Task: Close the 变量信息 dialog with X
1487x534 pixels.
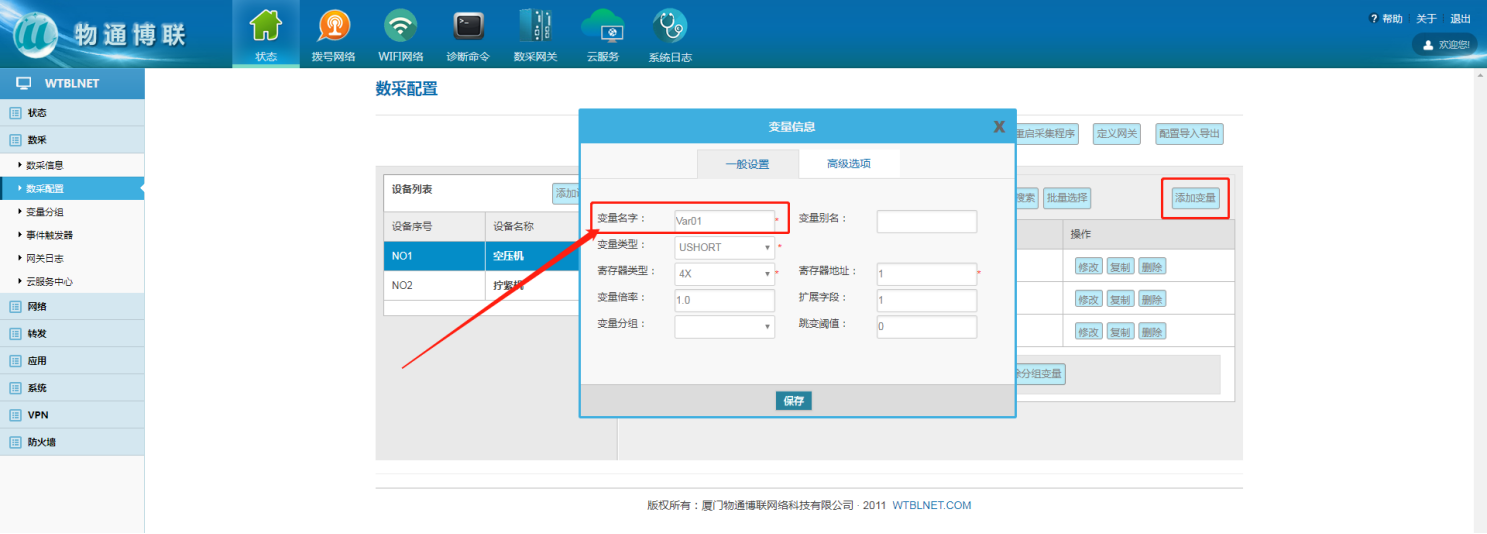Action: (x=998, y=127)
